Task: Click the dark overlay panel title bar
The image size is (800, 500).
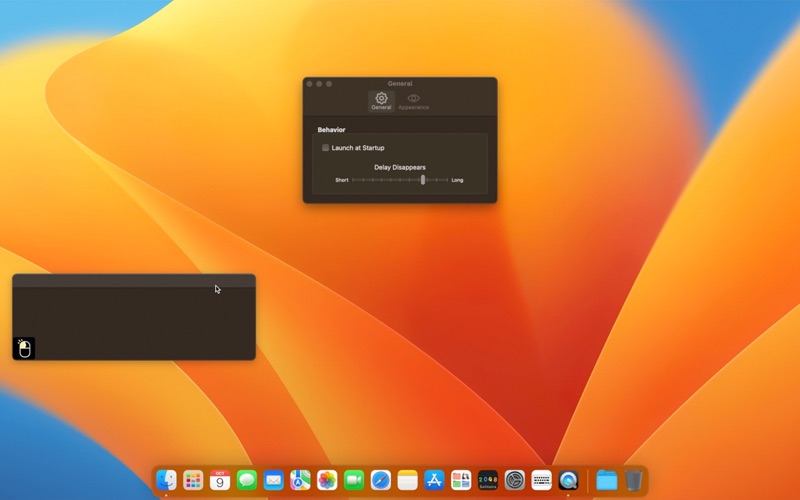Action: coord(133,281)
